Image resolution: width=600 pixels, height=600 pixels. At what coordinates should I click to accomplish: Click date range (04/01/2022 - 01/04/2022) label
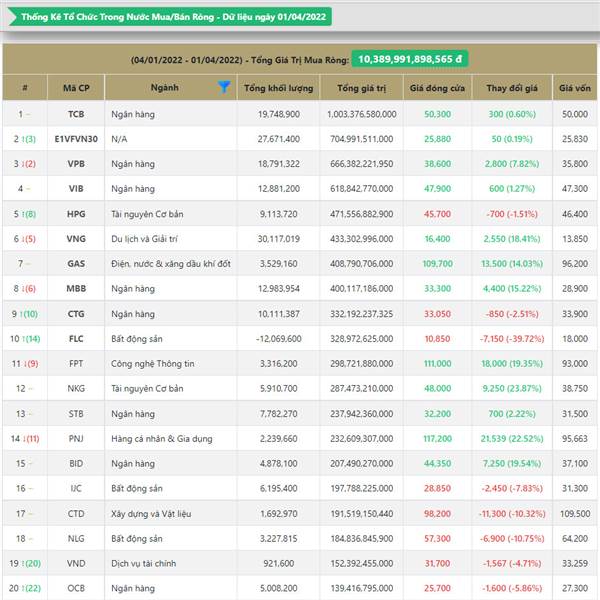[187, 60]
